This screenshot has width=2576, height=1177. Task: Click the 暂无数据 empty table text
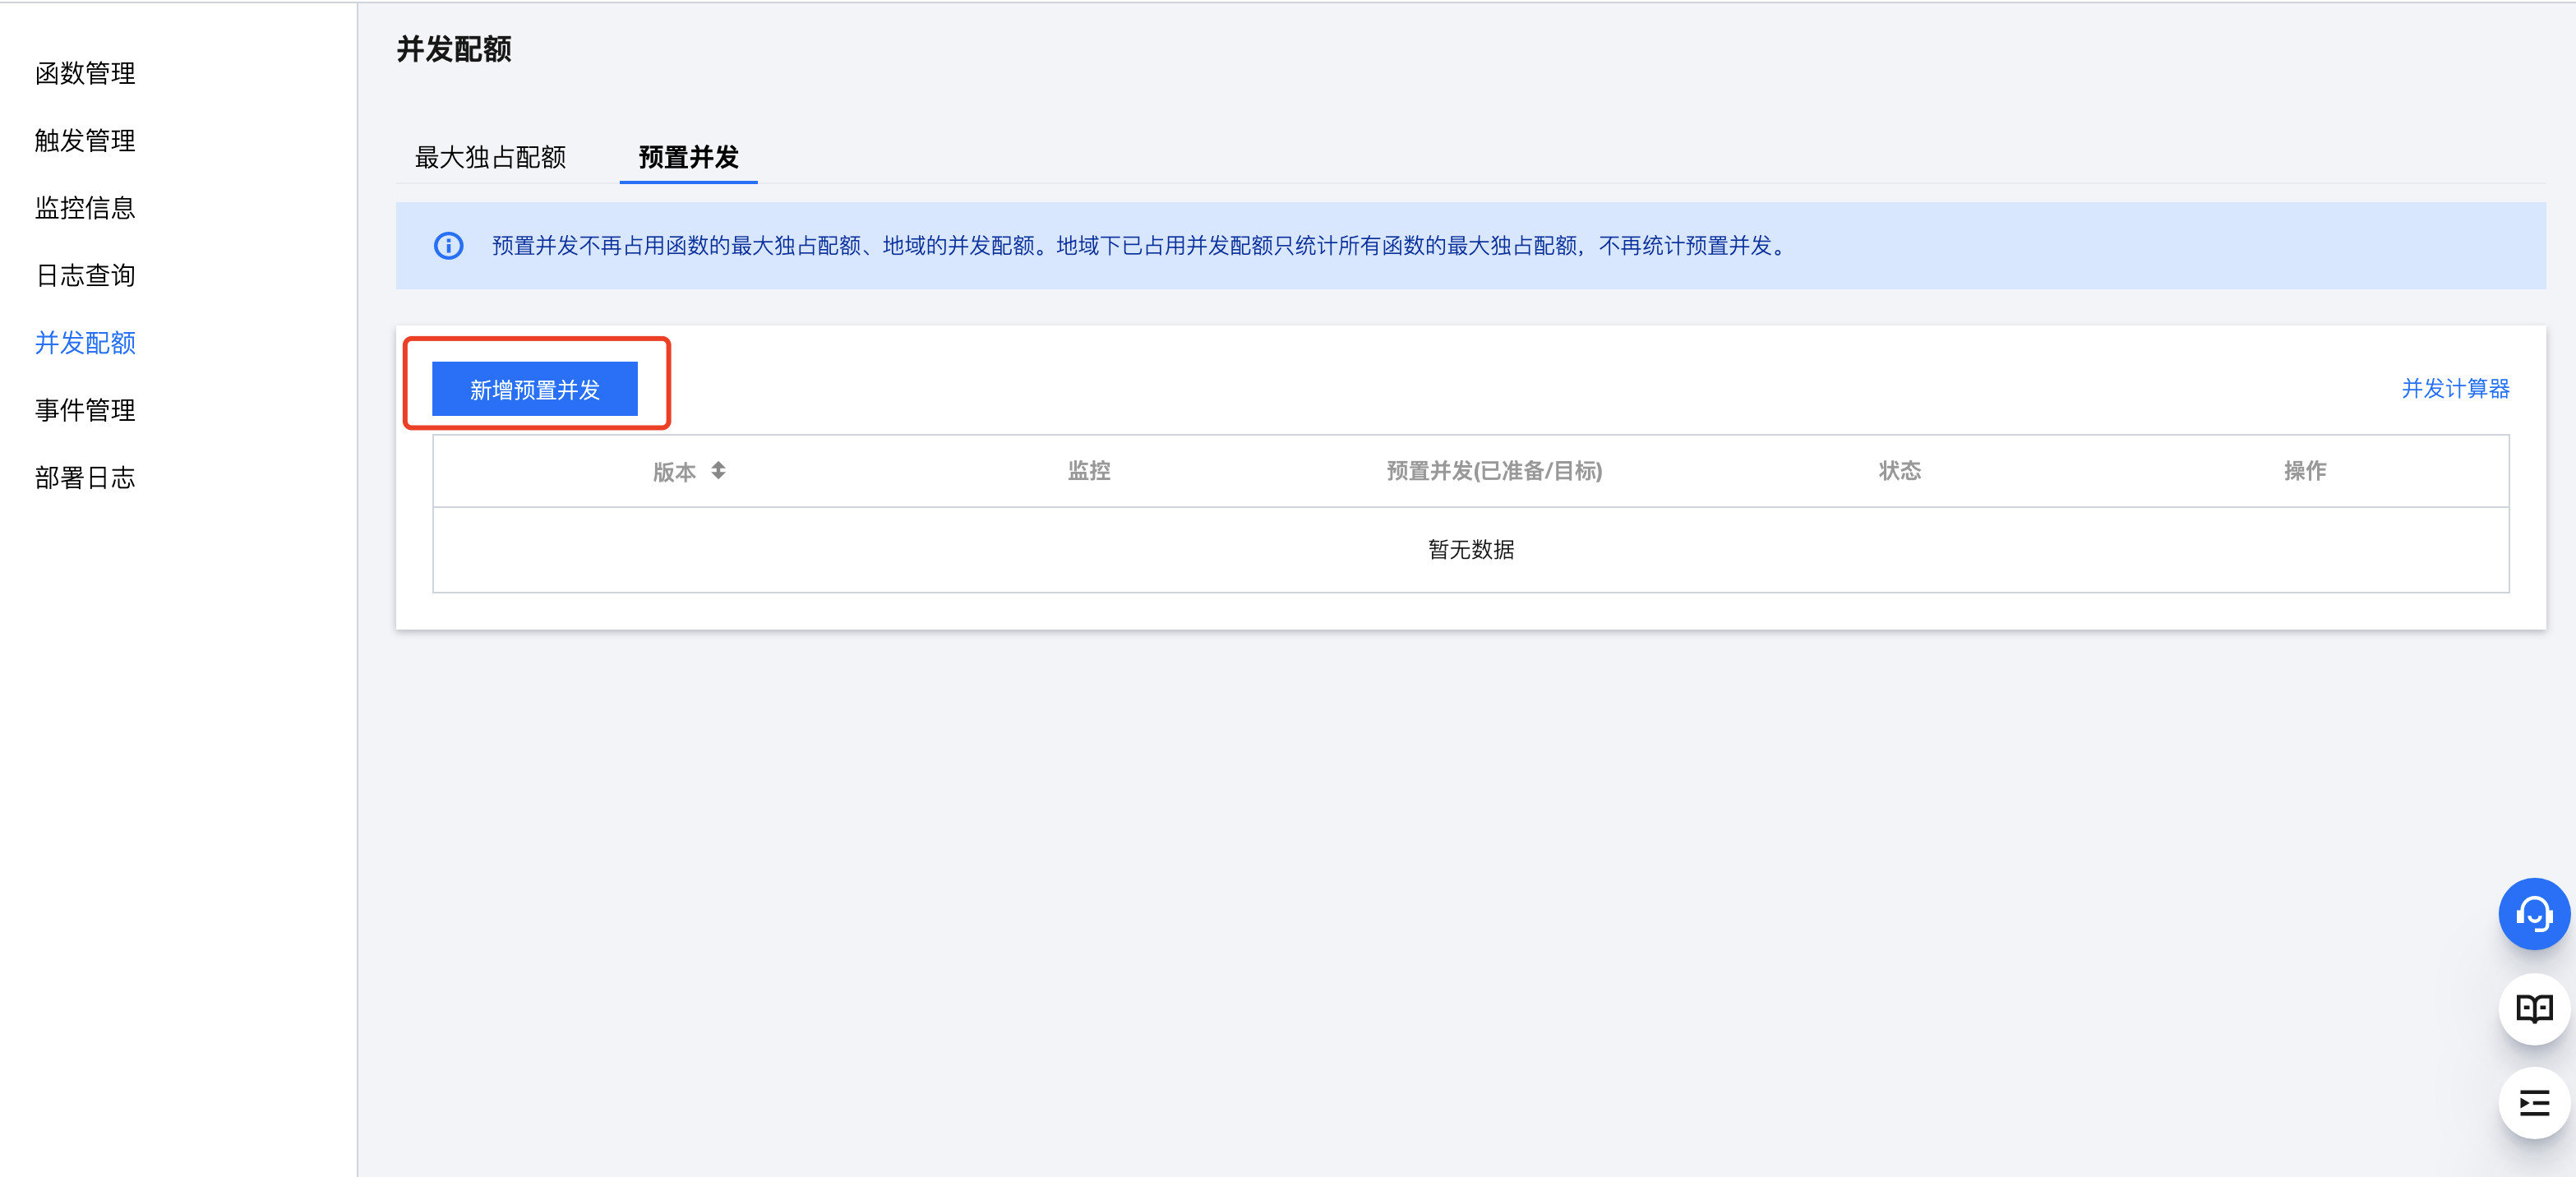click(x=1470, y=549)
